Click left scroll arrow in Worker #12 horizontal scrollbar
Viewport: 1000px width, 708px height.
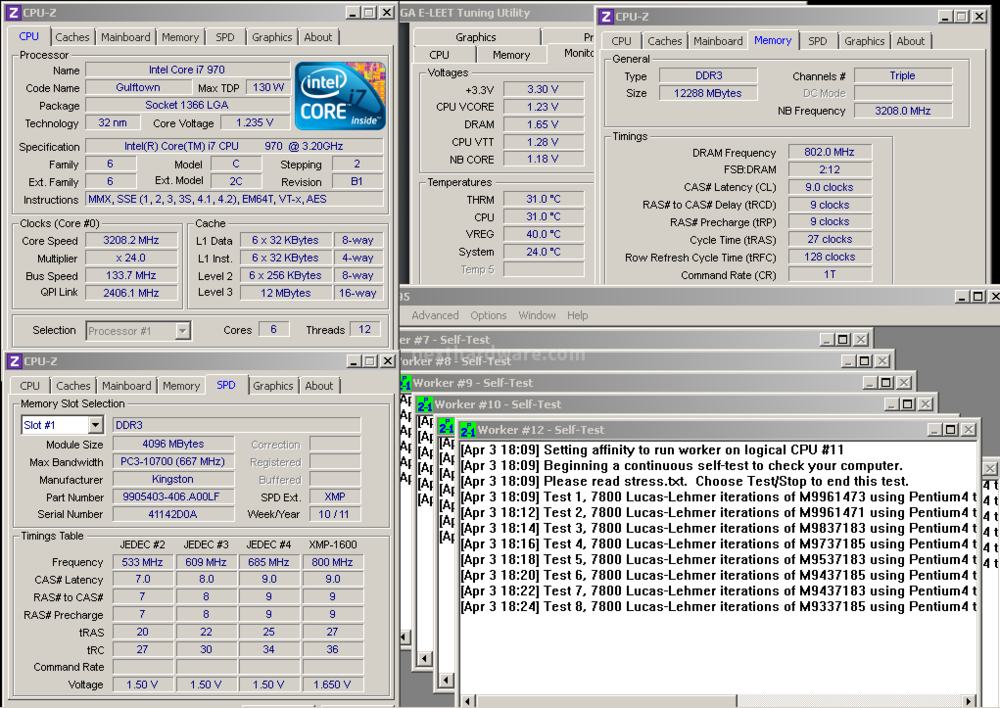click(x=467, y=701)
